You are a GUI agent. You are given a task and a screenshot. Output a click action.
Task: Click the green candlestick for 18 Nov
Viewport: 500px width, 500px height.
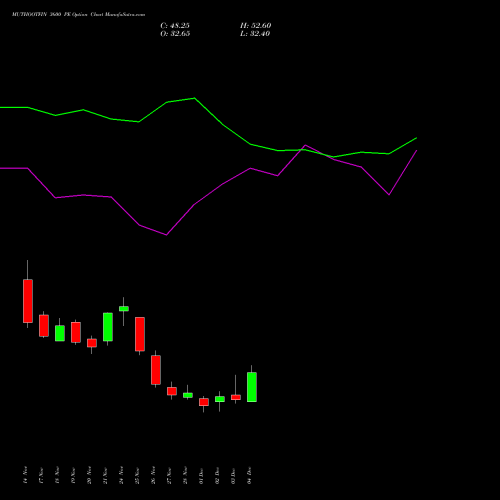tap(60, 333)
